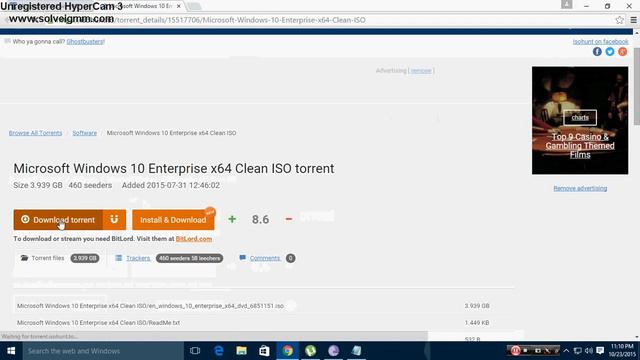Click Browse All Torrents breadcrumb
Image resolution: width=640 pixels, height=360 pixels.
36,133
